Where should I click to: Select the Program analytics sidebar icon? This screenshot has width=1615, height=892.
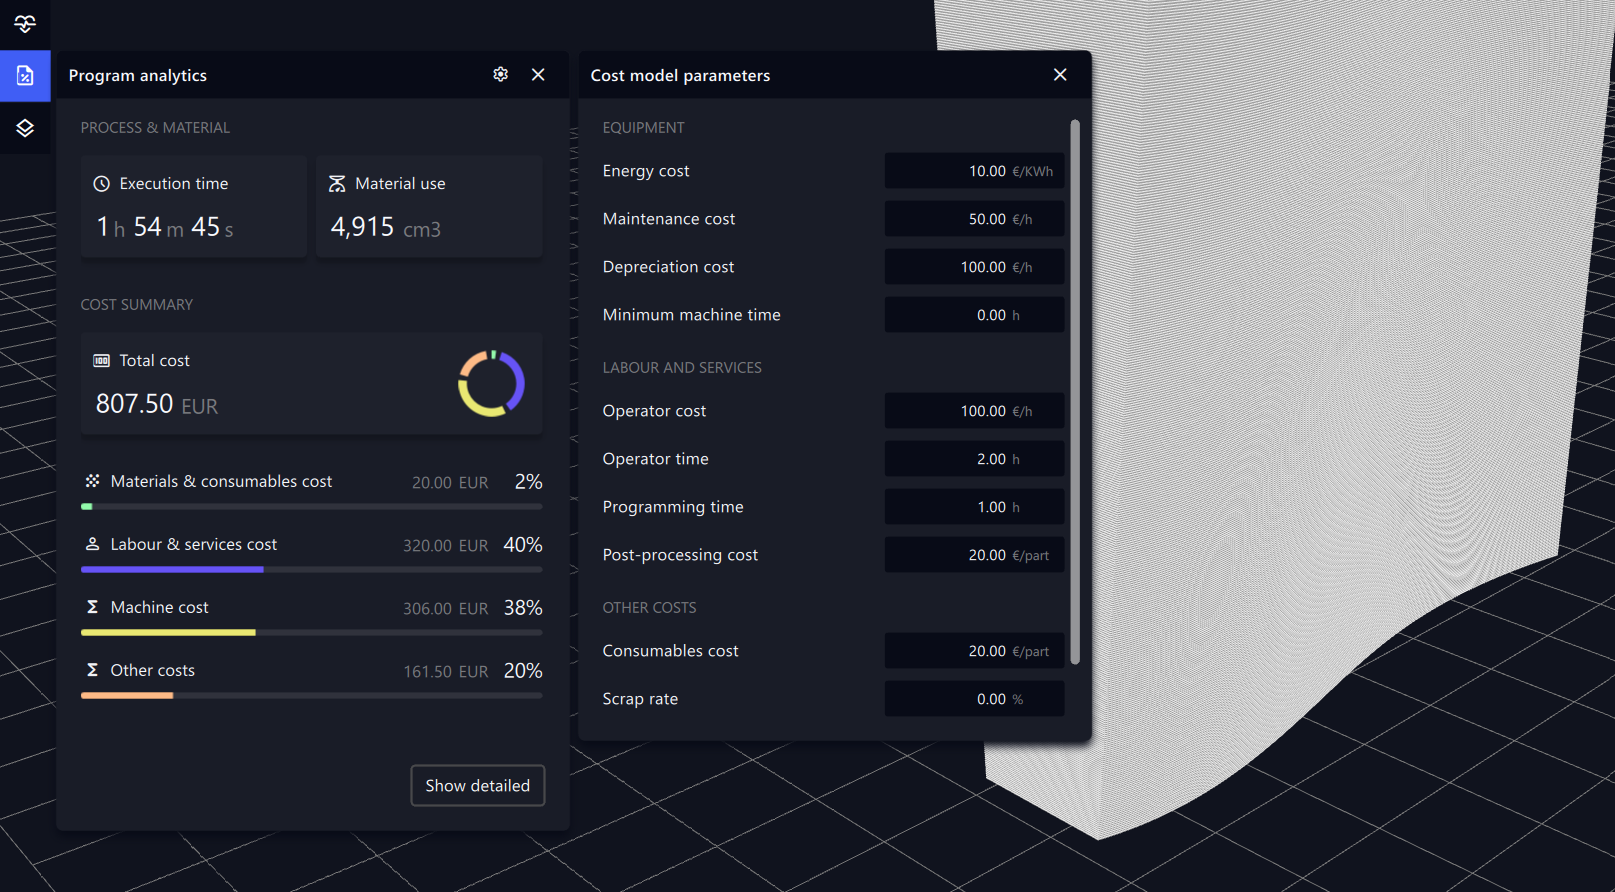tap(25, 76)
